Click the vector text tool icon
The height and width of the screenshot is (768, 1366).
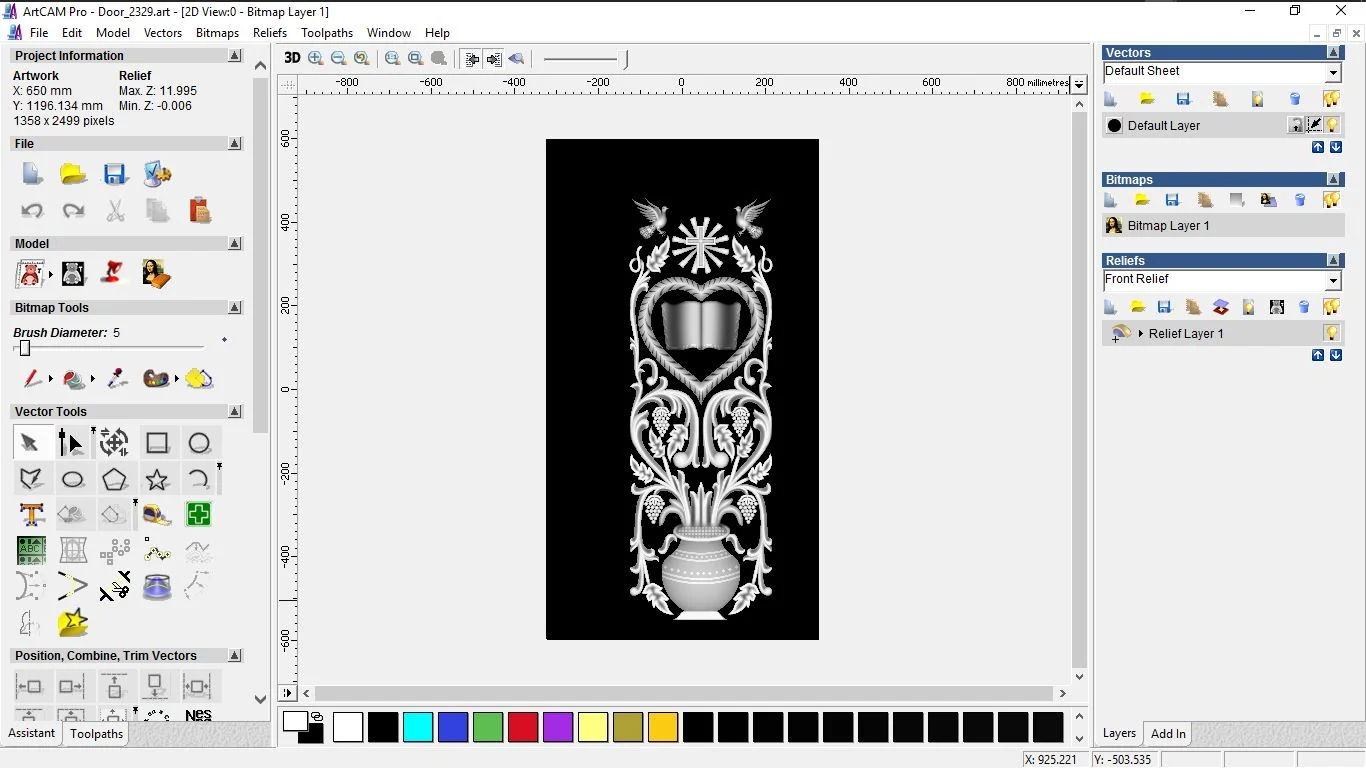point(31,515)
